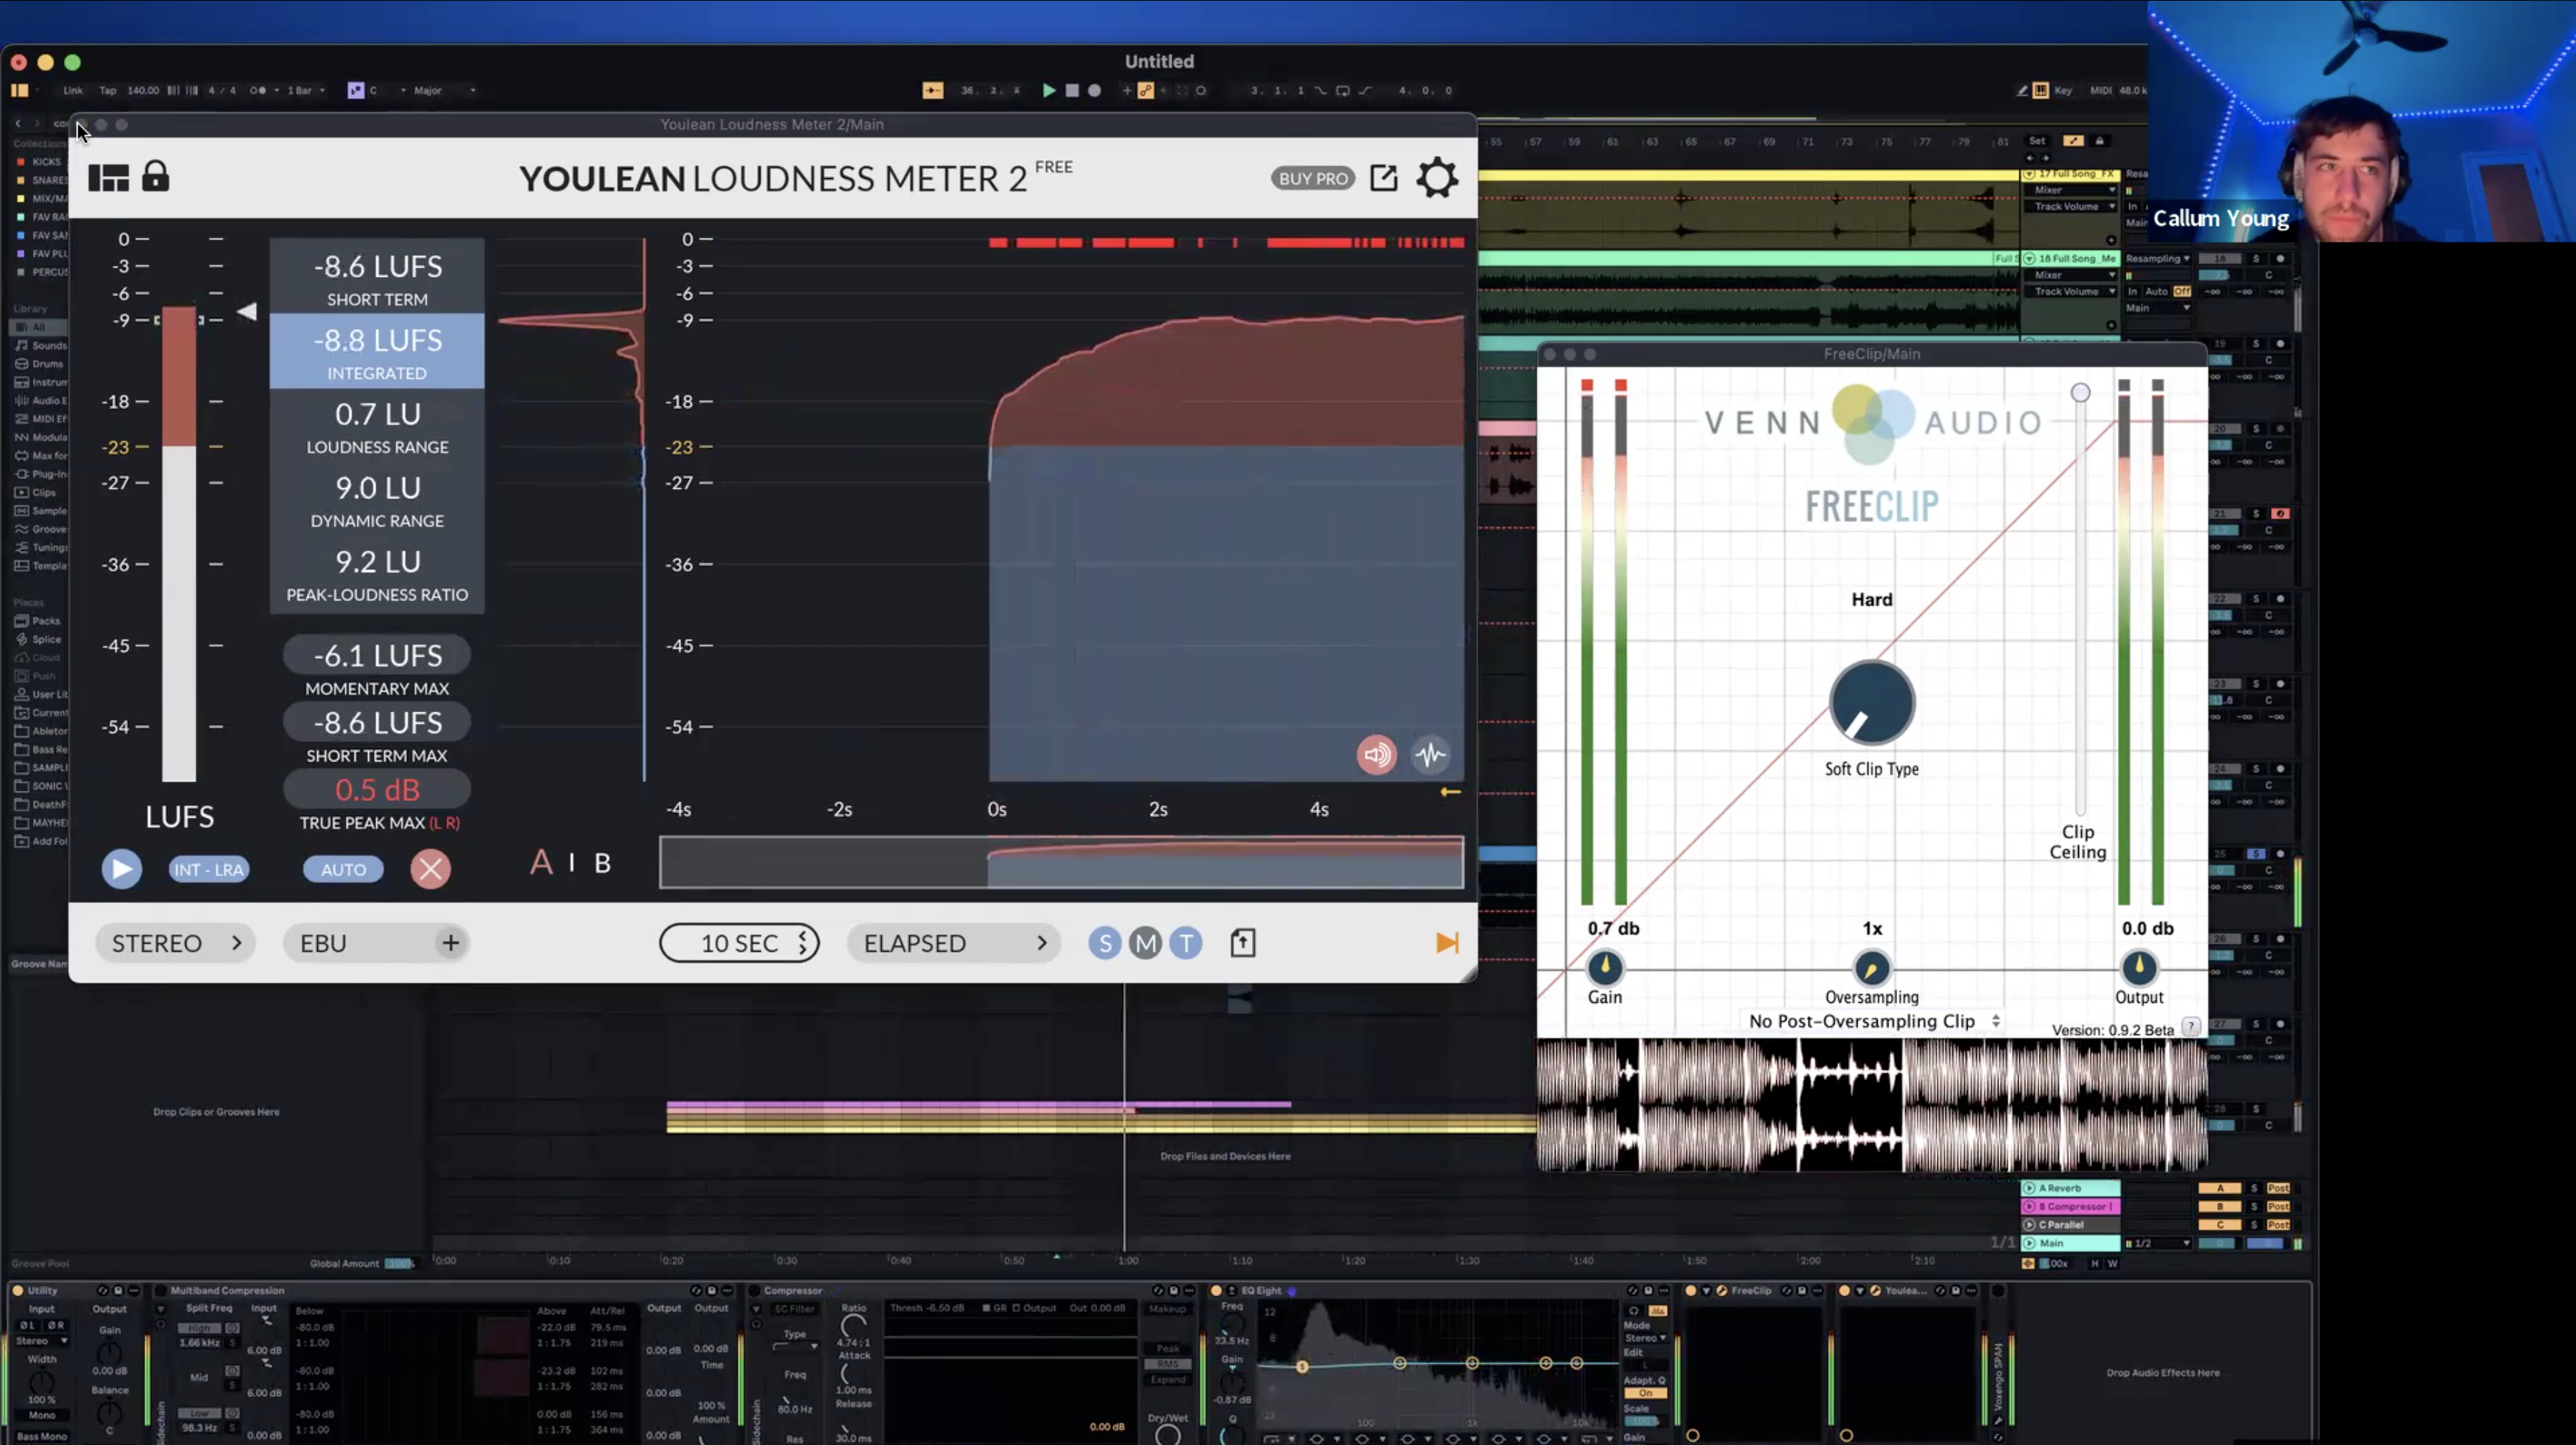Toggle the M momentary graph button
This screenshot has width=2576, height=1445.
(1145, 943)
